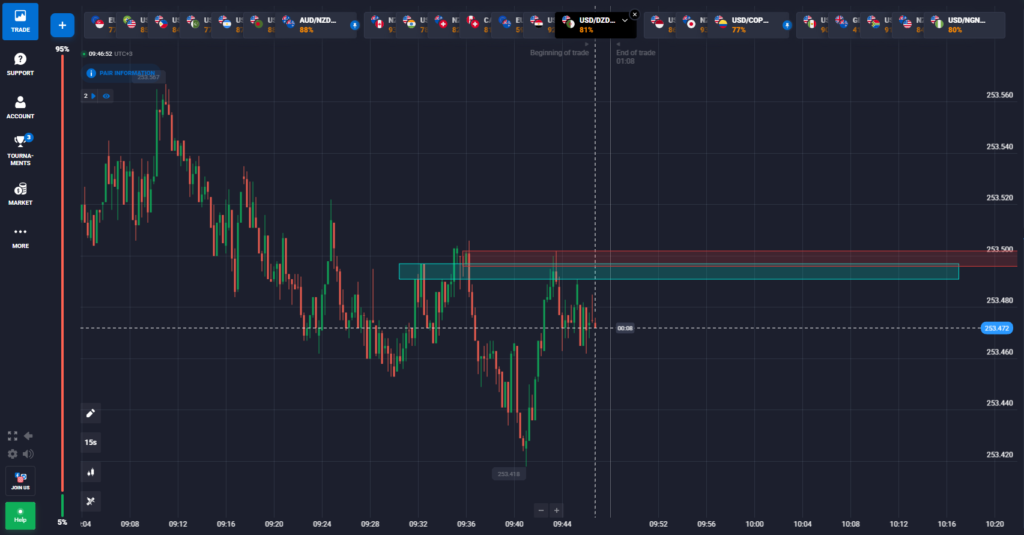Open the candlestick chart type selector
1024x535 pixels.
click(x=91, y=471)
